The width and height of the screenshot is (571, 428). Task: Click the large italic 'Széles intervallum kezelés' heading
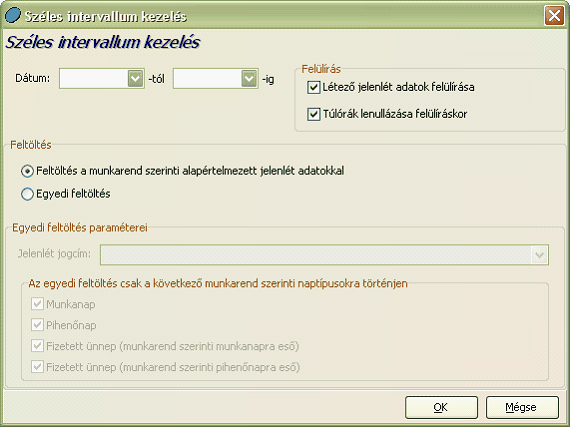point(103,42)
